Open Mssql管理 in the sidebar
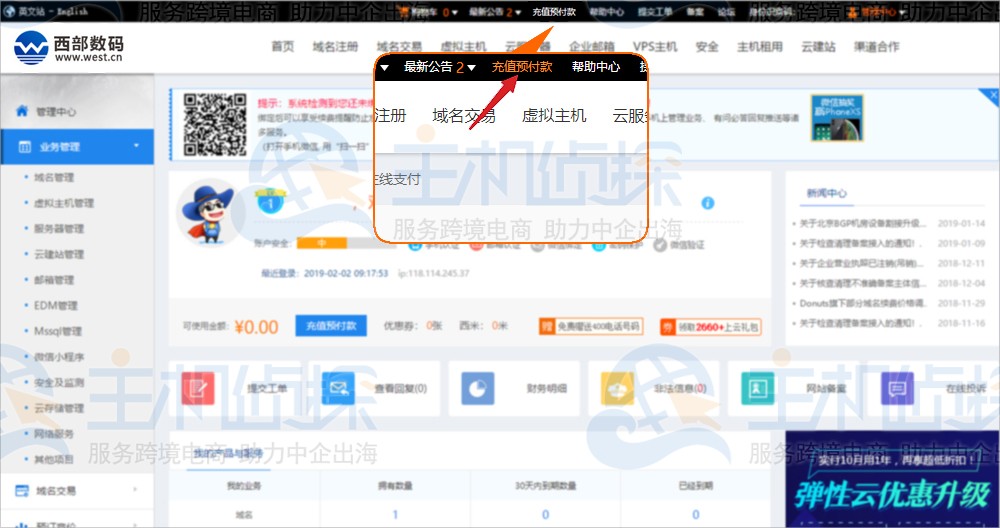This screenshot has width=1000, height=528. [x=58, y=331]
